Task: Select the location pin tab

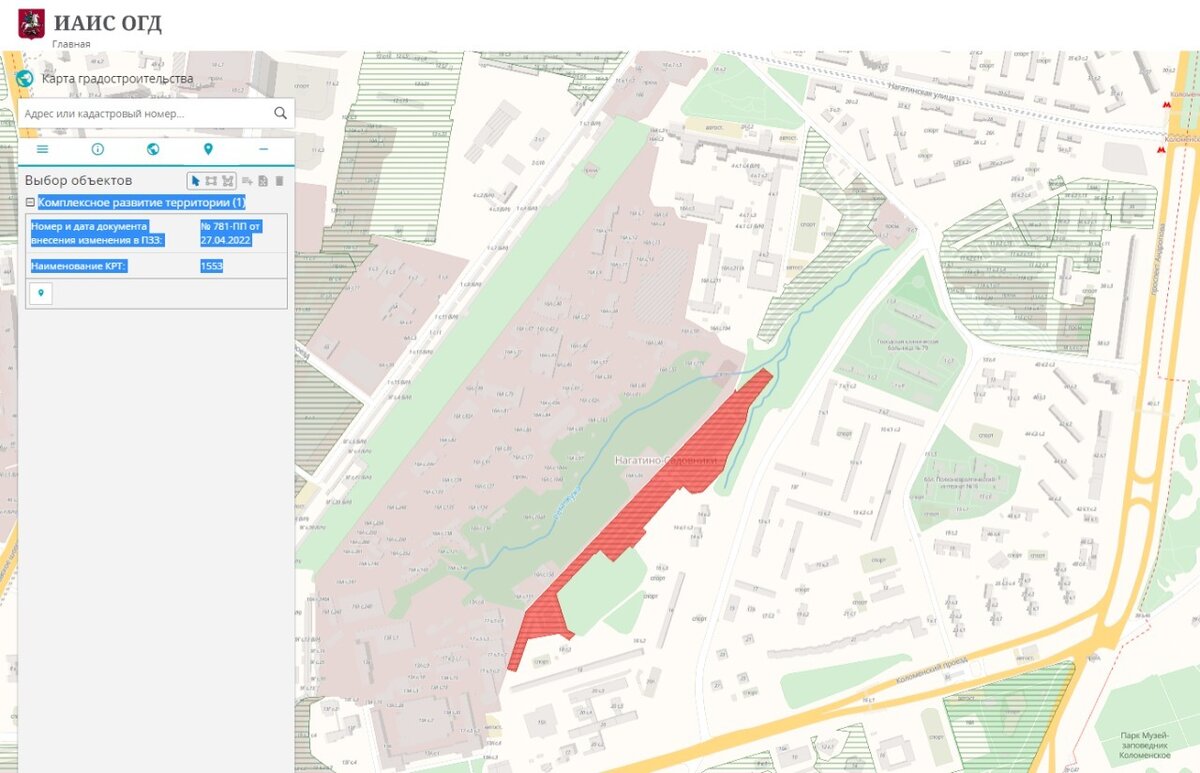Action: tap(208, 149)
